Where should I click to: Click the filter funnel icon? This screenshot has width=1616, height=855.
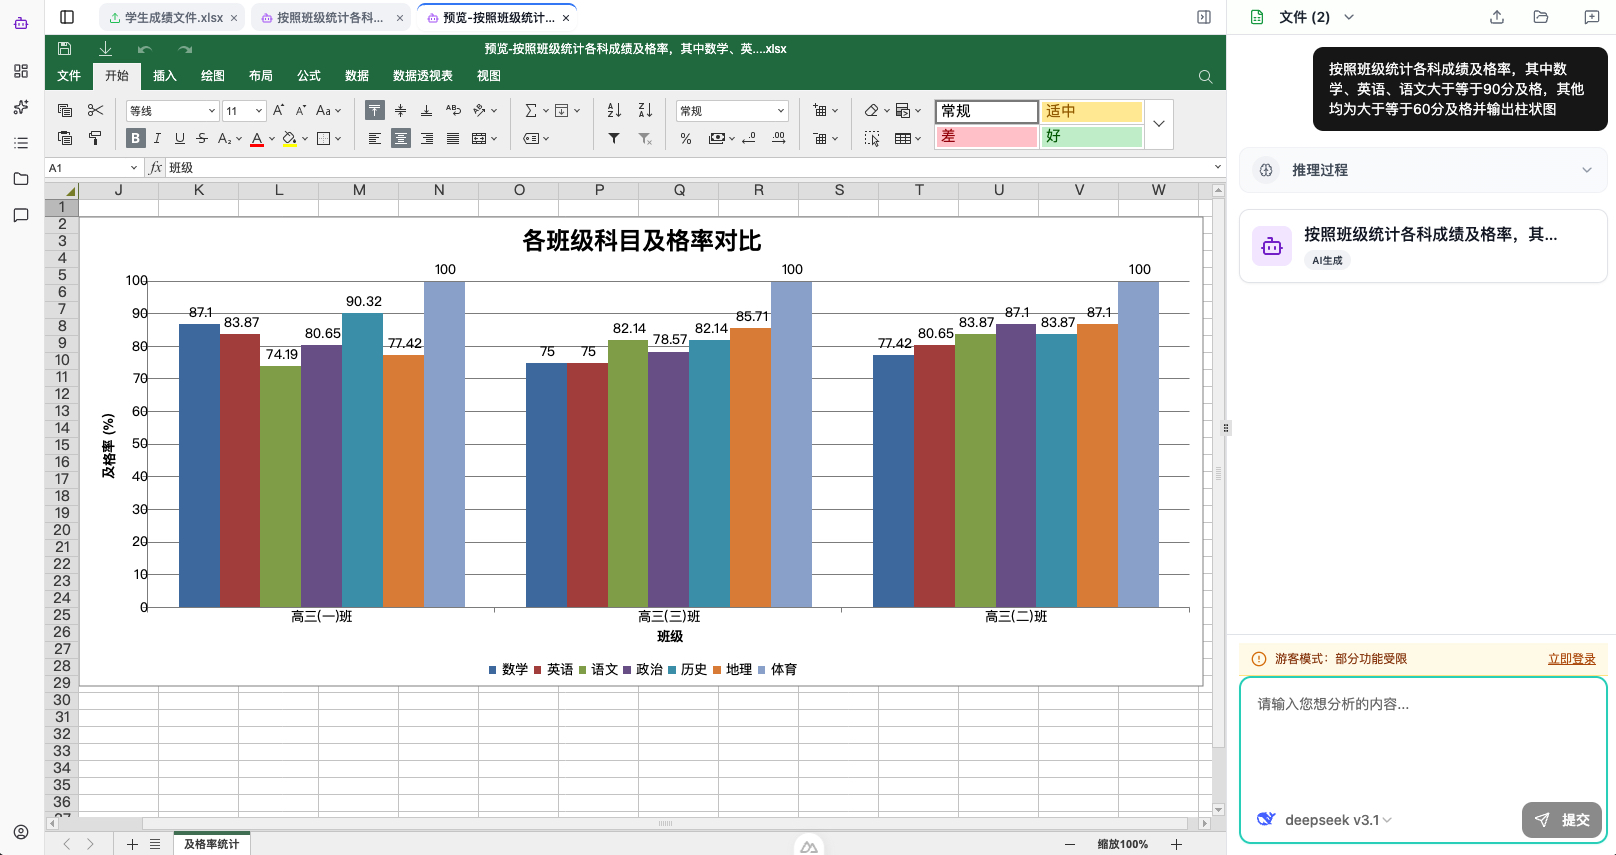pyautogui.click(x=614, y=138)
